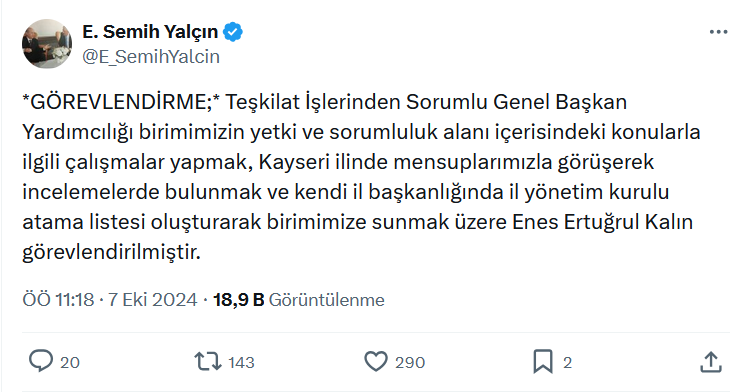The width and height of the screenshot is (749, 392).
Task: Click the blue verified badge
Action: click(x=233, y=32)
